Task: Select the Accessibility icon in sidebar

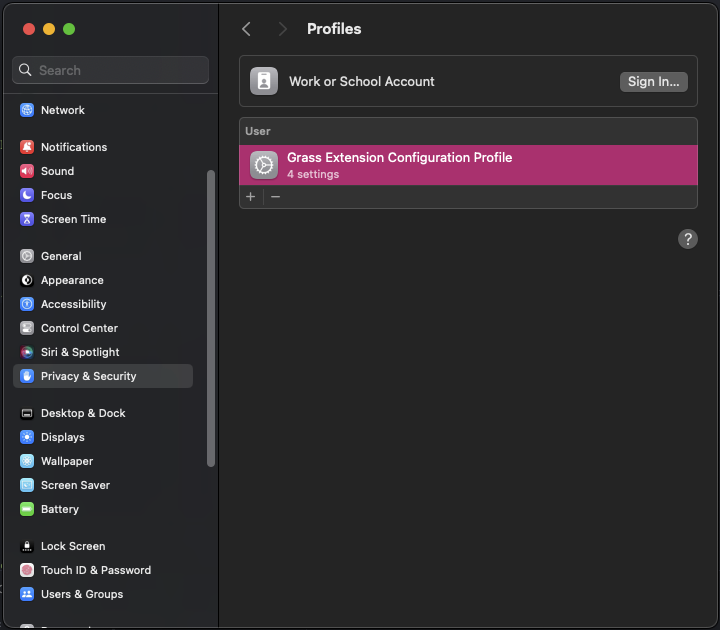Action: (x=27, y=304)
